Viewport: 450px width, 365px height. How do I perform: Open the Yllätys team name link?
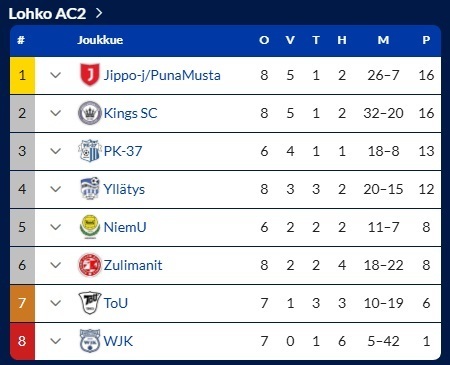click(124, 189)
